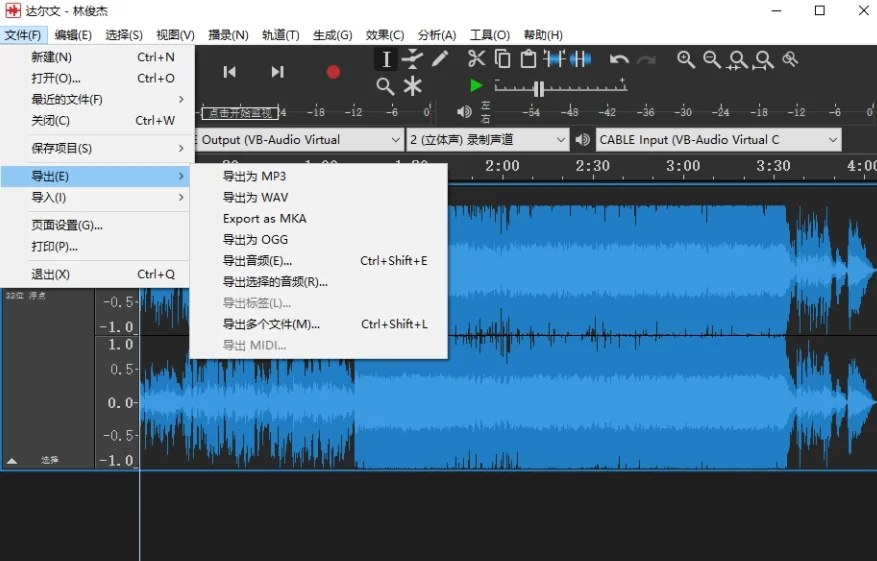
Task: Expand the 导出(E) submenu arrow
Action: click(181, 176)
